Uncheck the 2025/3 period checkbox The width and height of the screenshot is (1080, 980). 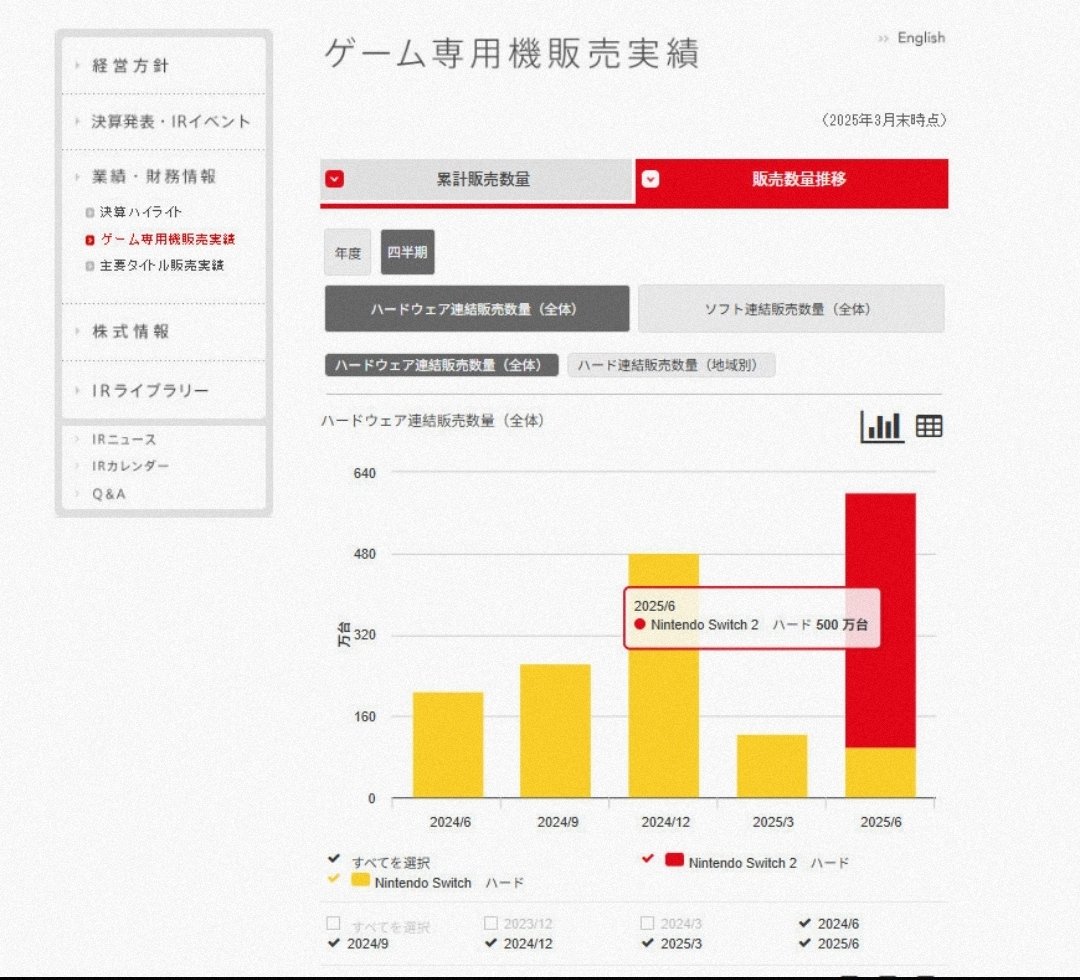point(647,943)
